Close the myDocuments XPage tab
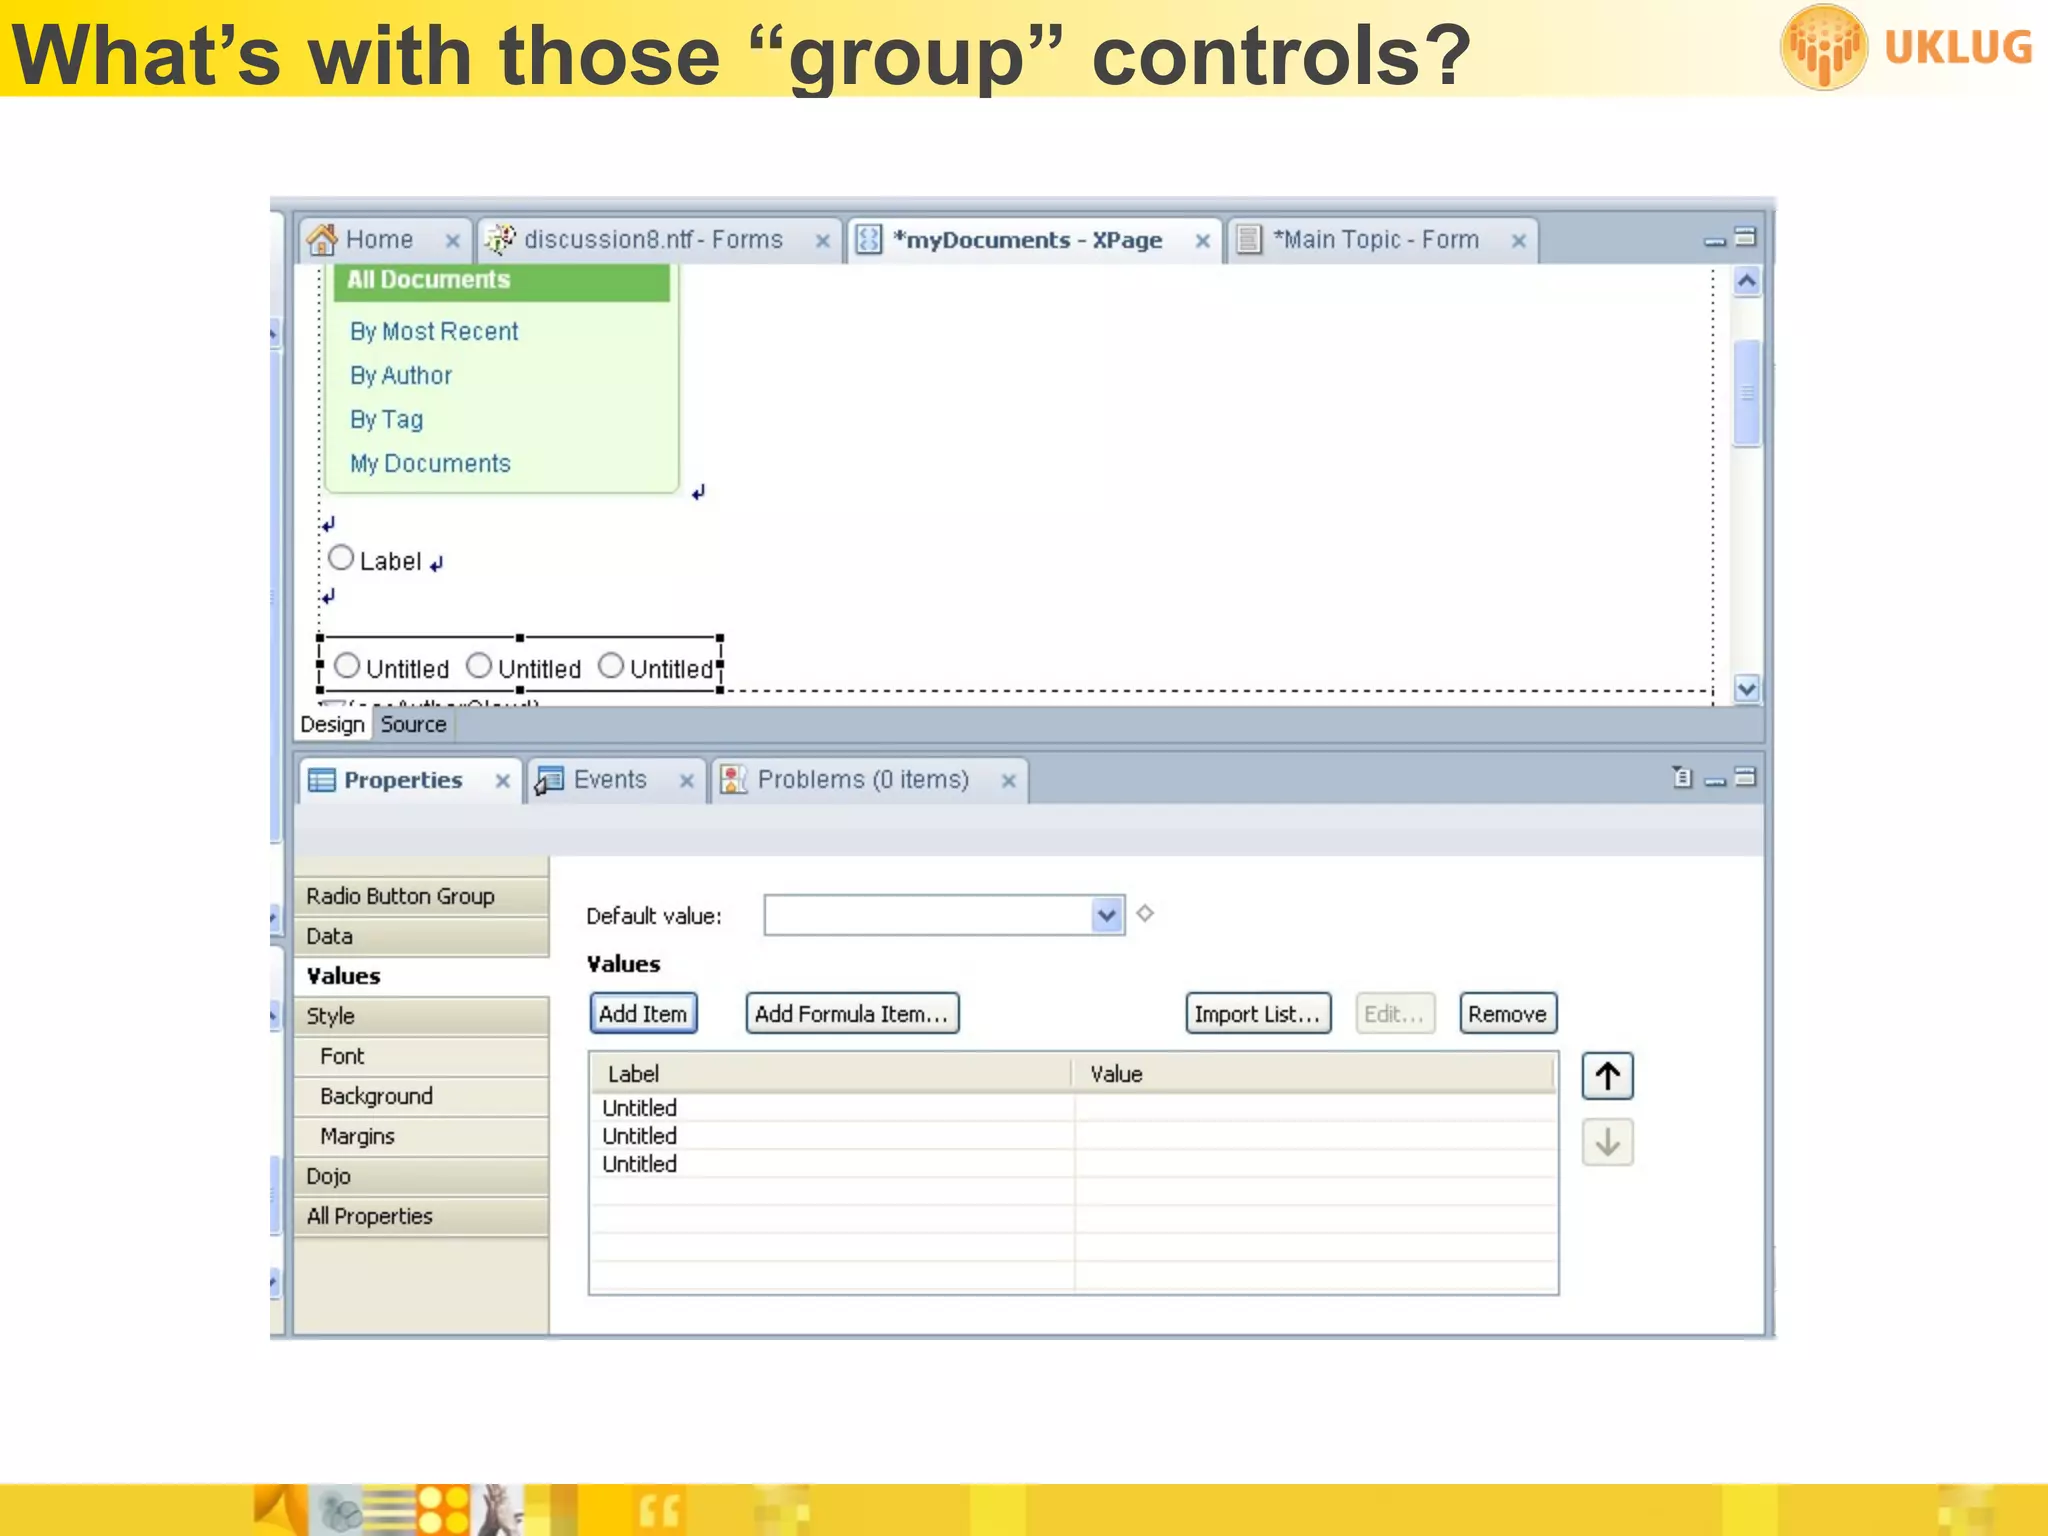Screen dimensions: 2048x1536 click(x=1203, y=241)
